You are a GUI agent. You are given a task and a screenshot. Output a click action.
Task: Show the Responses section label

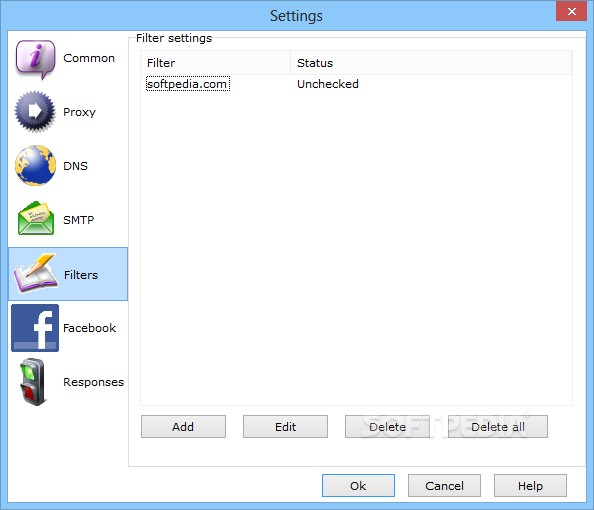94,382
